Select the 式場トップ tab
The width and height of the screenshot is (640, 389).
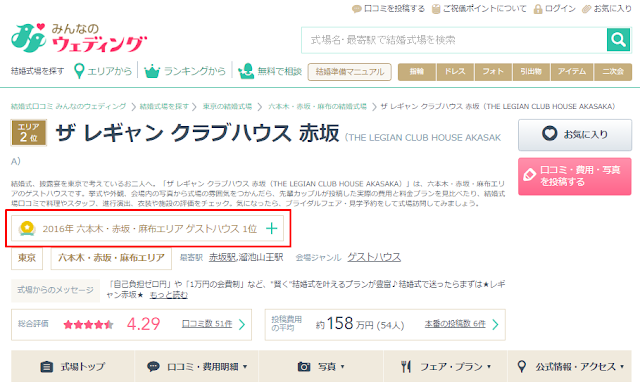[x=73, y=367]
